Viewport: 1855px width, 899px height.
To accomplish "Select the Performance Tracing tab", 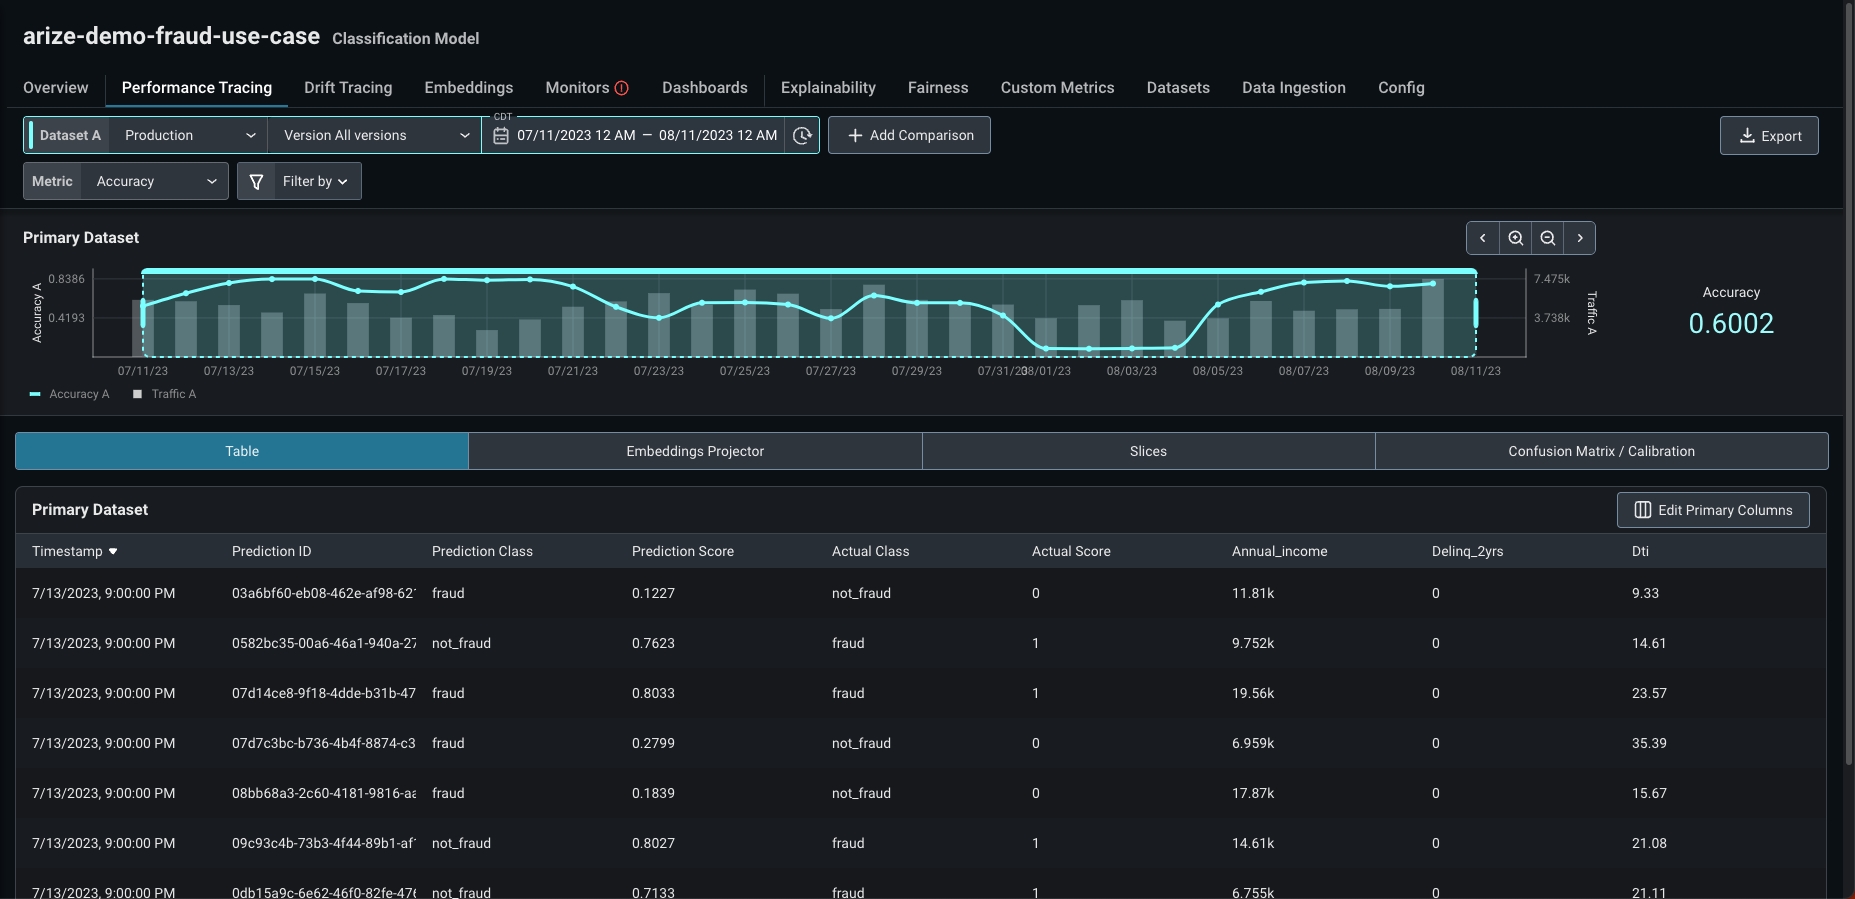I will coord(197,88).
